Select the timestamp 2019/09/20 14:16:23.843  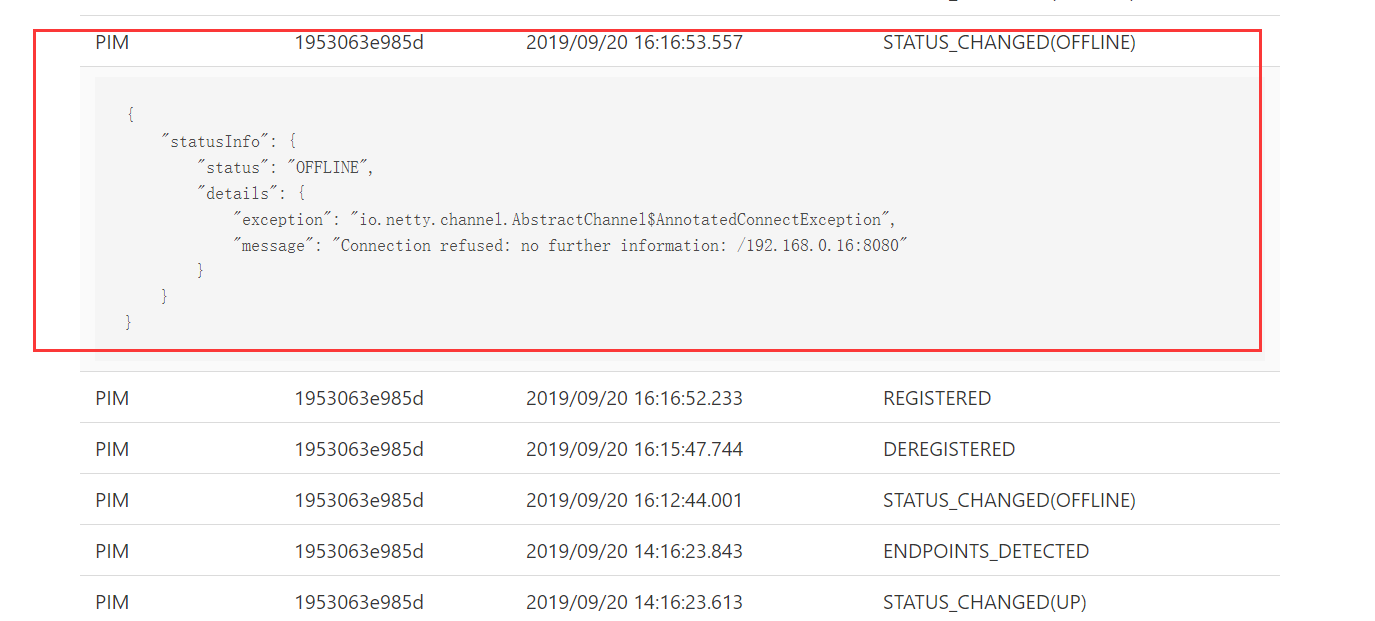(x=636, y=551)
